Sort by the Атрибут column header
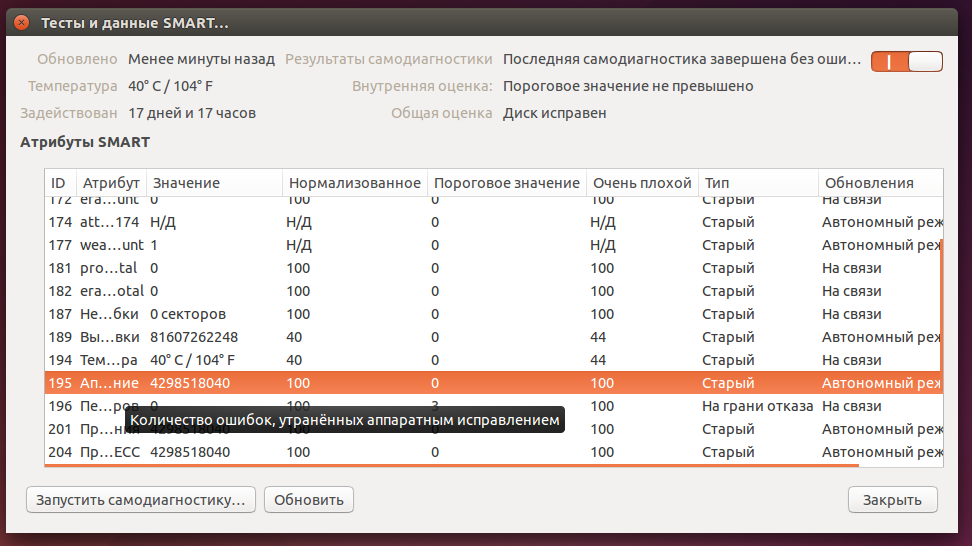This screenshot has width=972, height=546. click(111, 183)
